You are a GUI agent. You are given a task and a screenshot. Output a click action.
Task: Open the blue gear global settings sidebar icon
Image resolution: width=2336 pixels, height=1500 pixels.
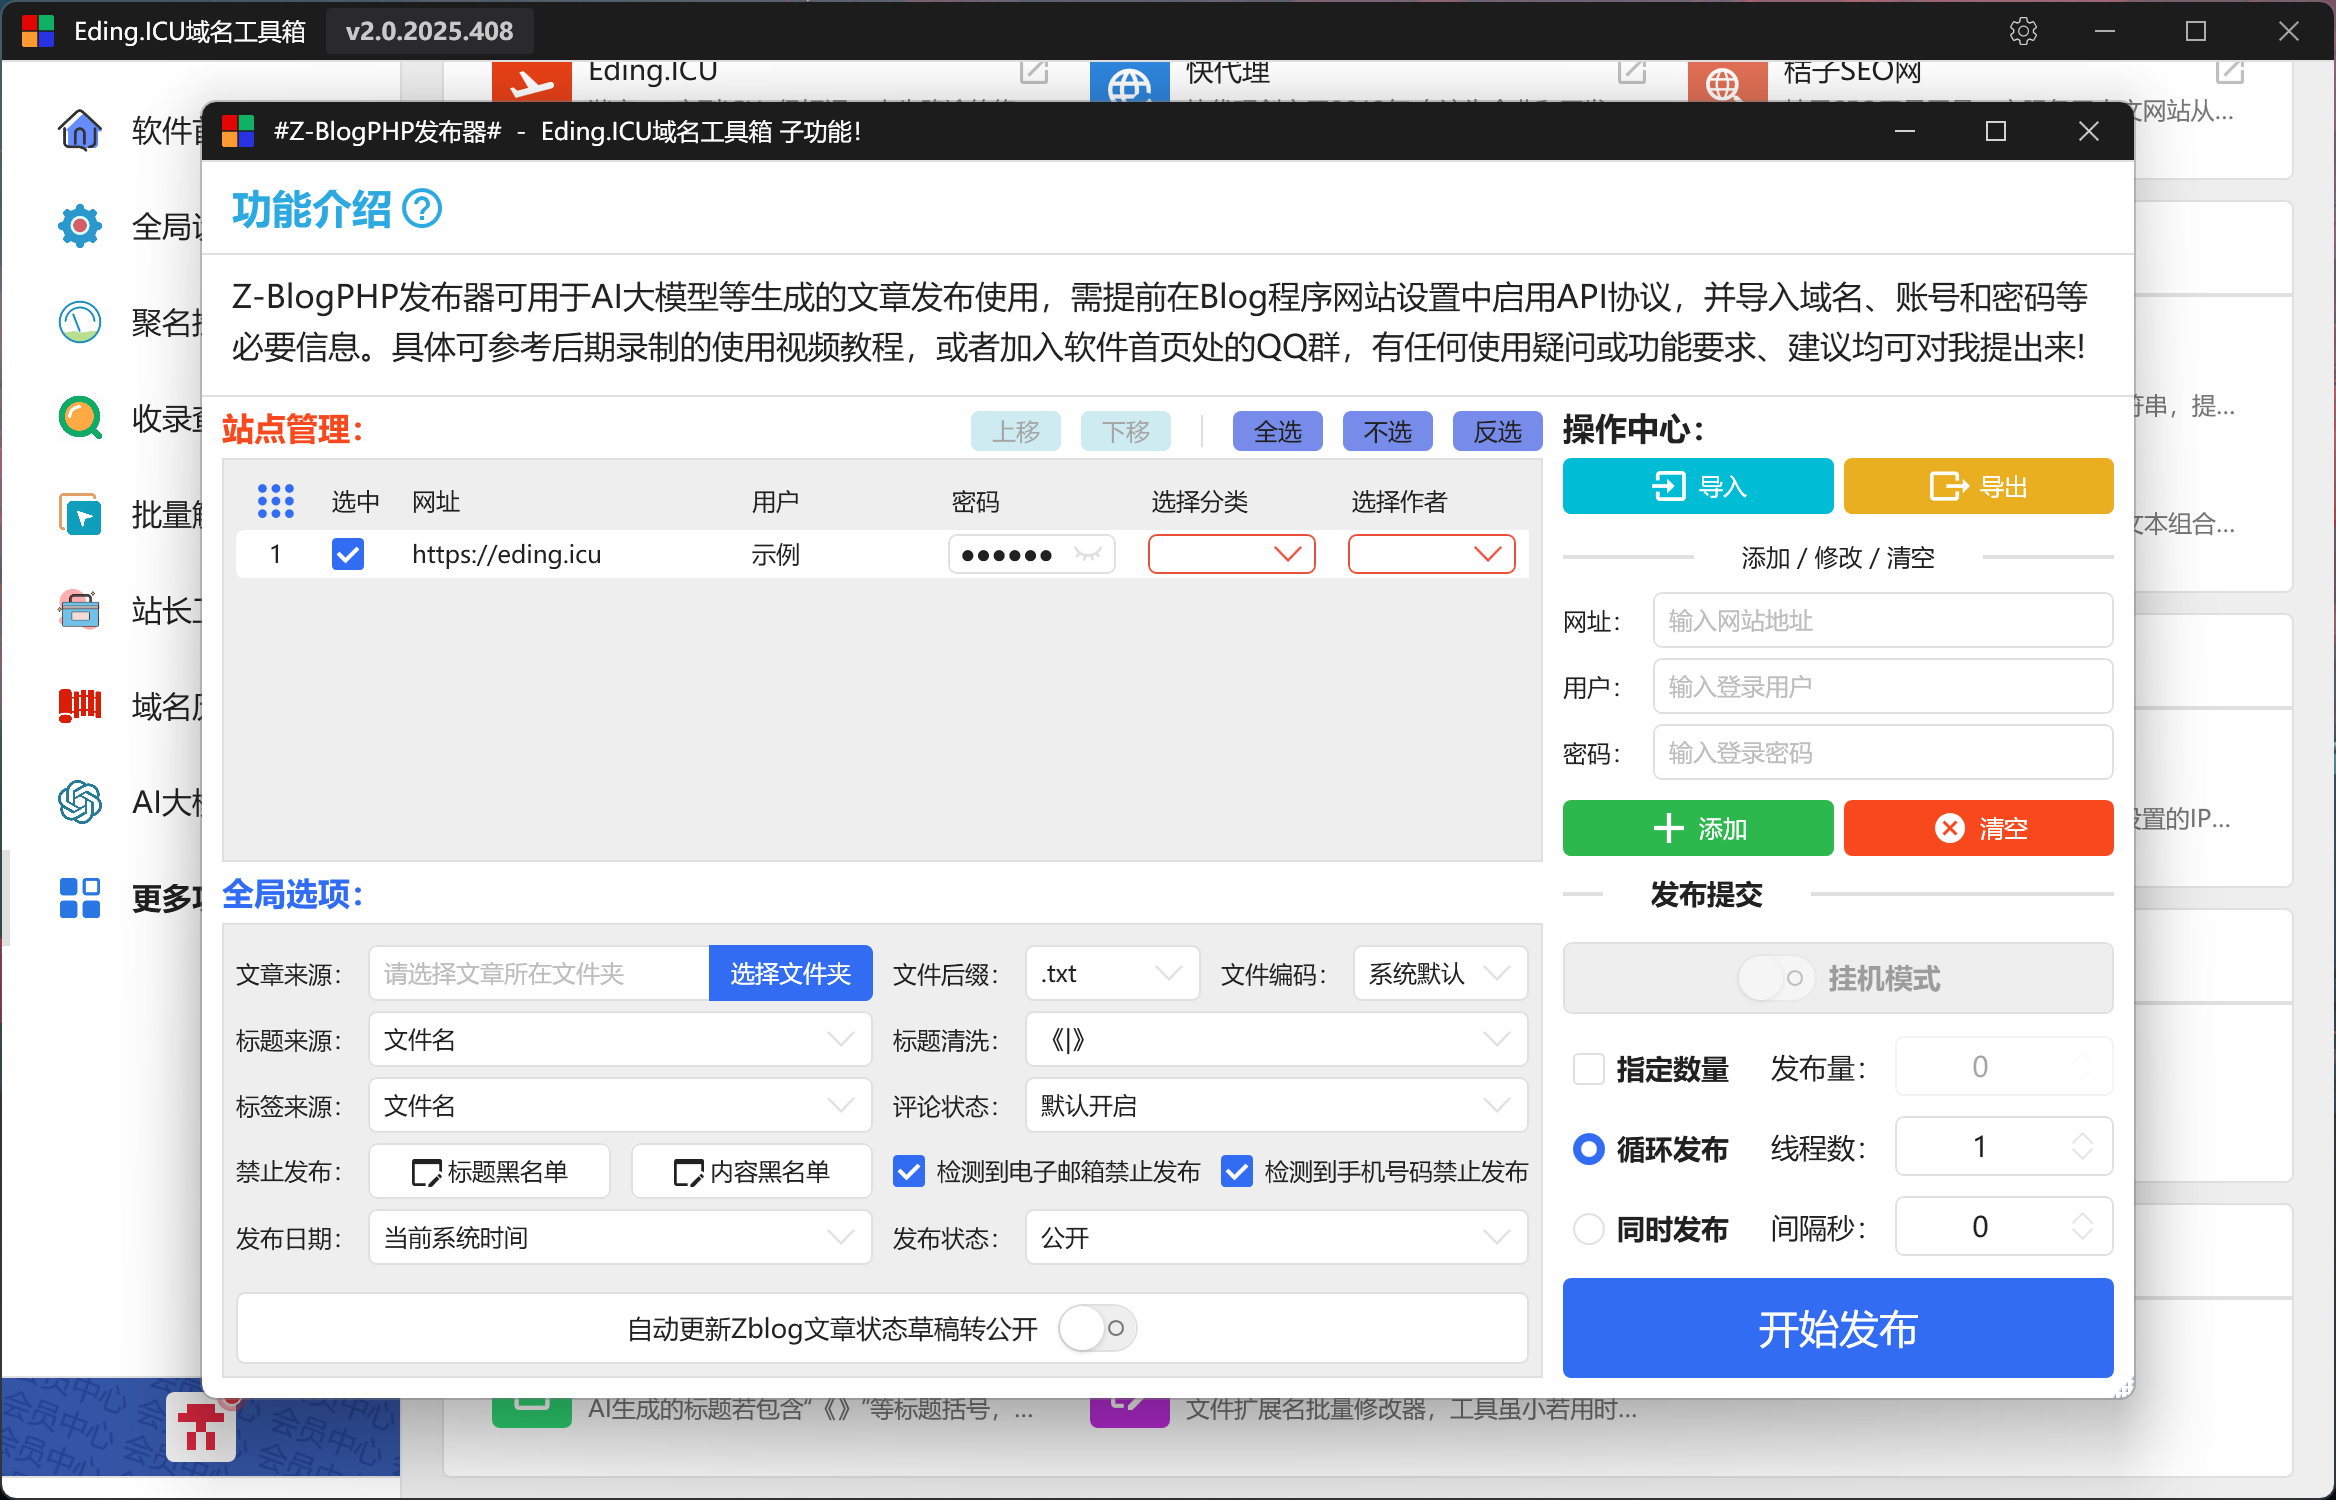tap(80, 226)
